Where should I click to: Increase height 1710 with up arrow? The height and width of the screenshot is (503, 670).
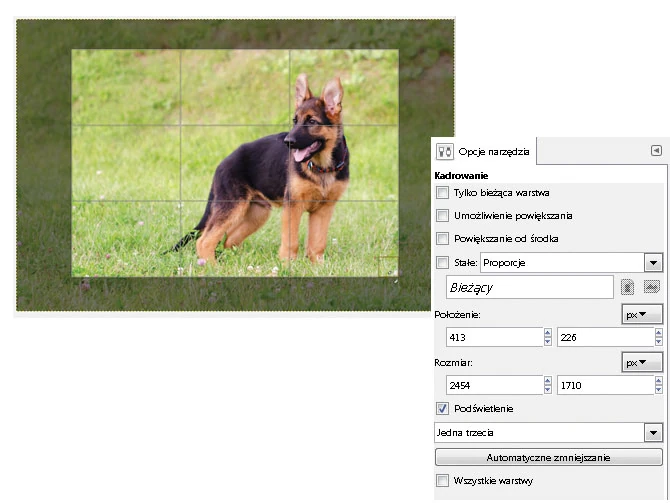coord(658,380)
